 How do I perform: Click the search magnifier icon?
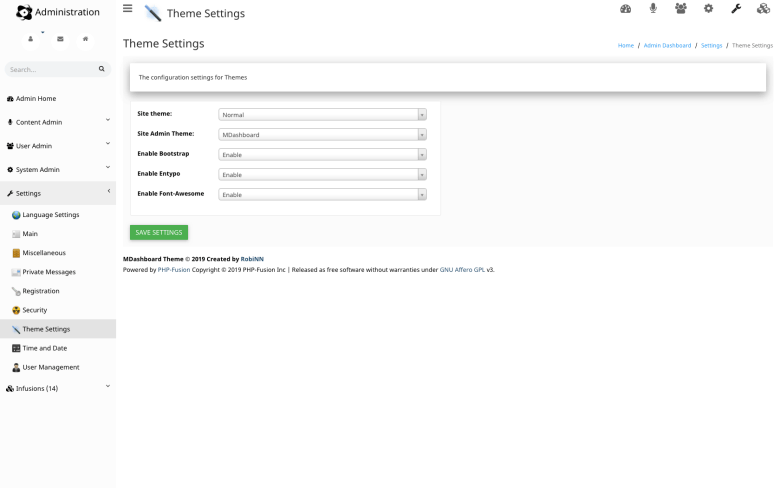coord(101,69)
